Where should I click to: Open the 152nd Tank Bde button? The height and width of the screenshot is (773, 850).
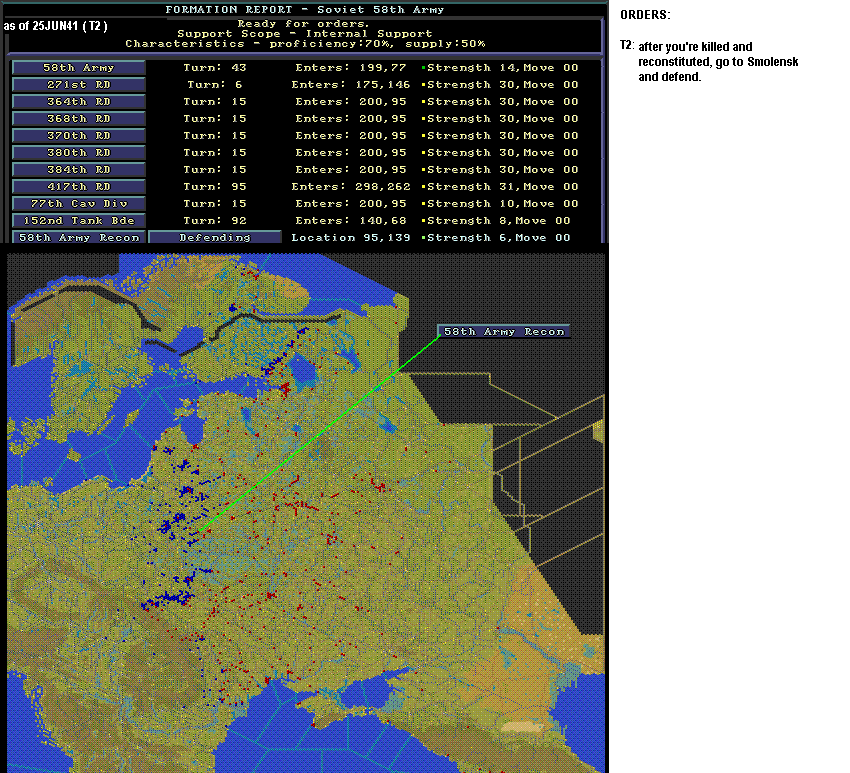click(79, 221)
